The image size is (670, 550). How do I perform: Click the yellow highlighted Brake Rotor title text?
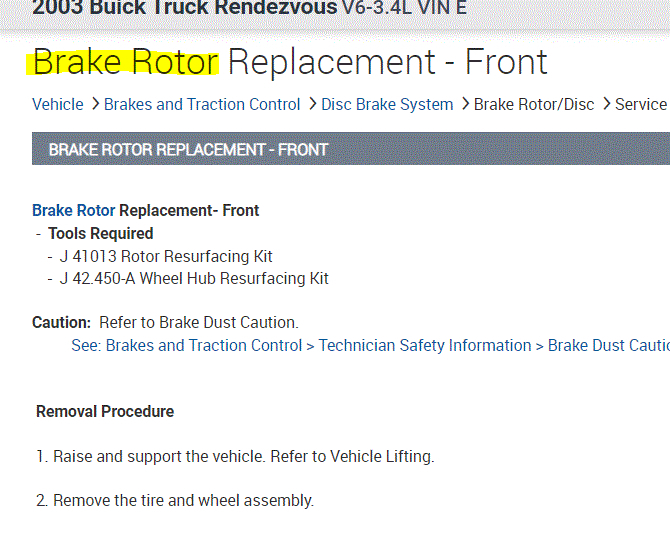pyautogui.click(x=126, y=62)
